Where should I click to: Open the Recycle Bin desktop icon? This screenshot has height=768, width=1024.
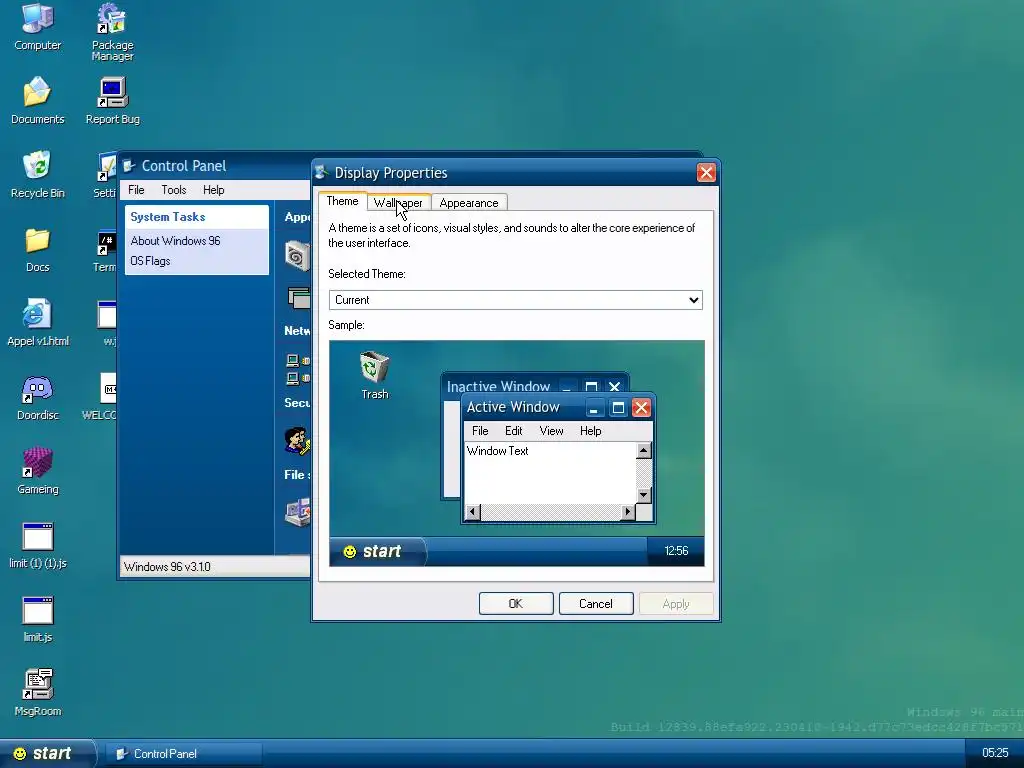[37, 174]
